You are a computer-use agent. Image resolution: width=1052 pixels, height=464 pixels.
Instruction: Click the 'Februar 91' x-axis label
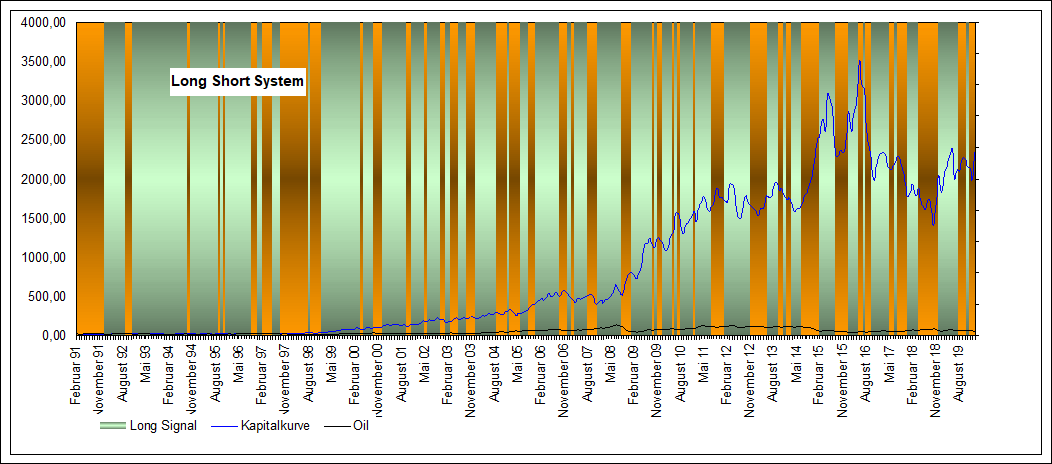pos(76,375)
